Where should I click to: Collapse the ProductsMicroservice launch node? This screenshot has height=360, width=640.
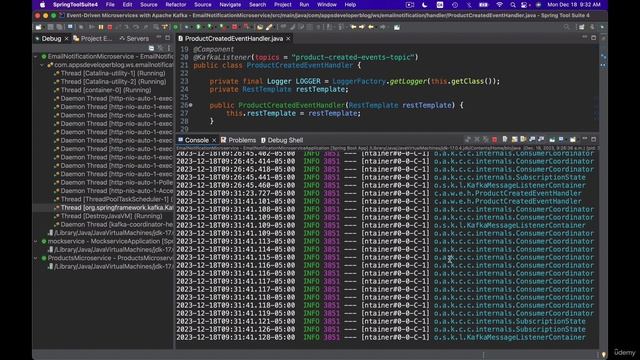(x=36, y=258)
